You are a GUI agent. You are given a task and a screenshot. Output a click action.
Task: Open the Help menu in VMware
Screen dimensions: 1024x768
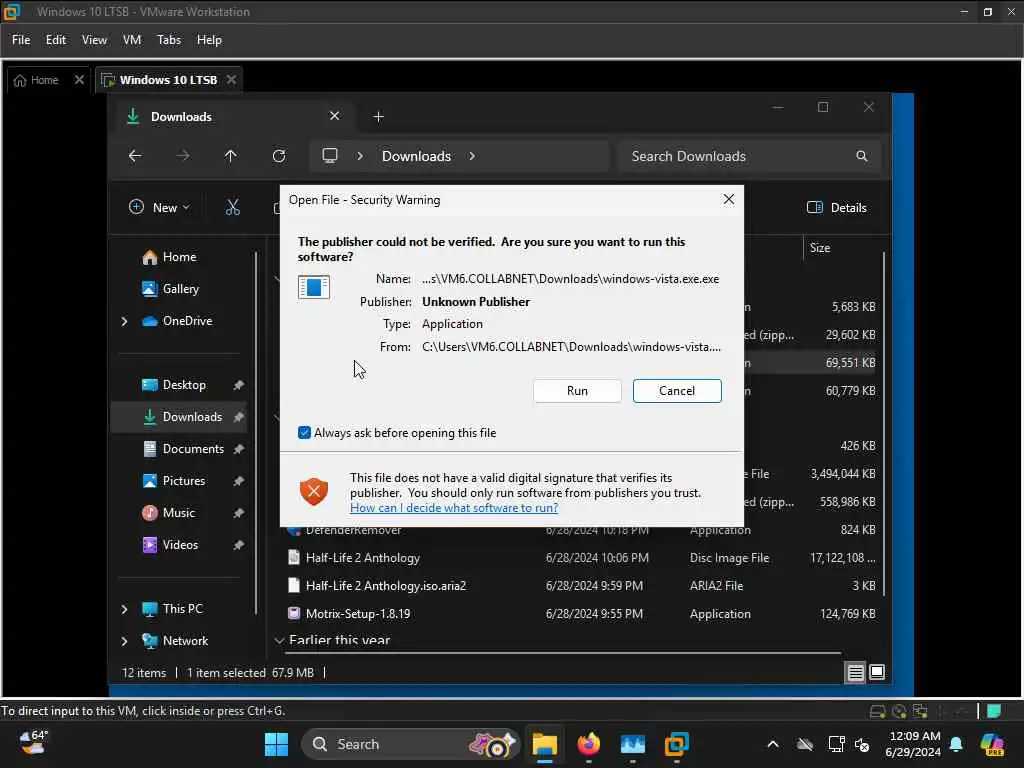(209, 40)
